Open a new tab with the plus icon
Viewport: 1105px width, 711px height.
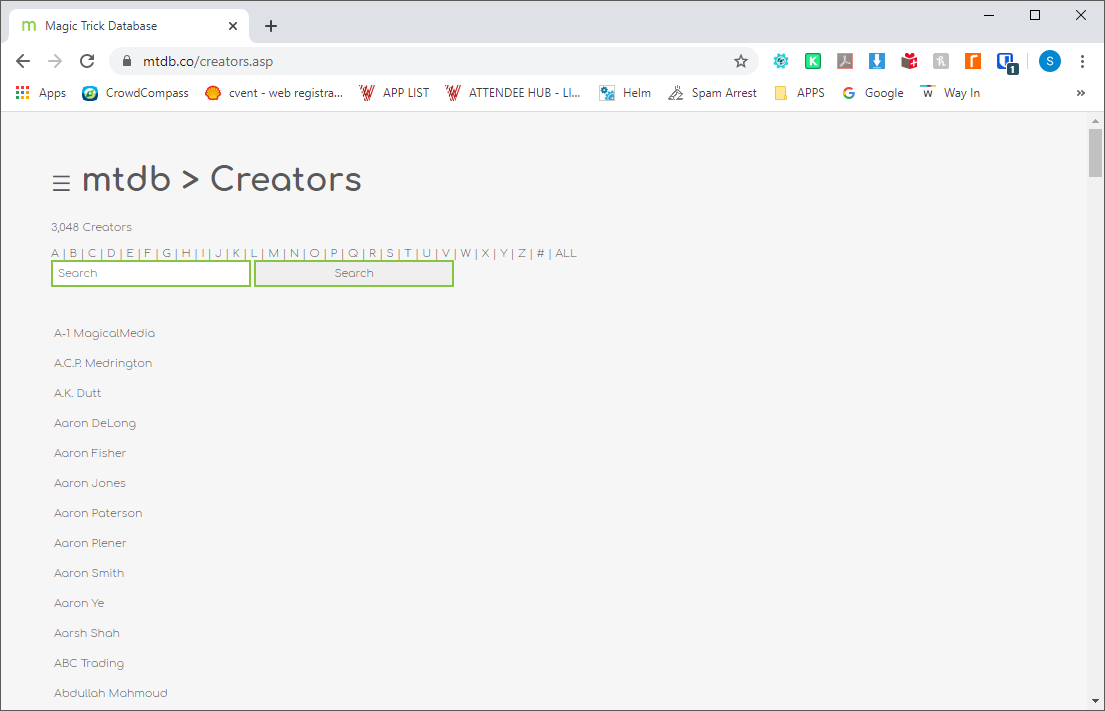(x=271, y=26)
